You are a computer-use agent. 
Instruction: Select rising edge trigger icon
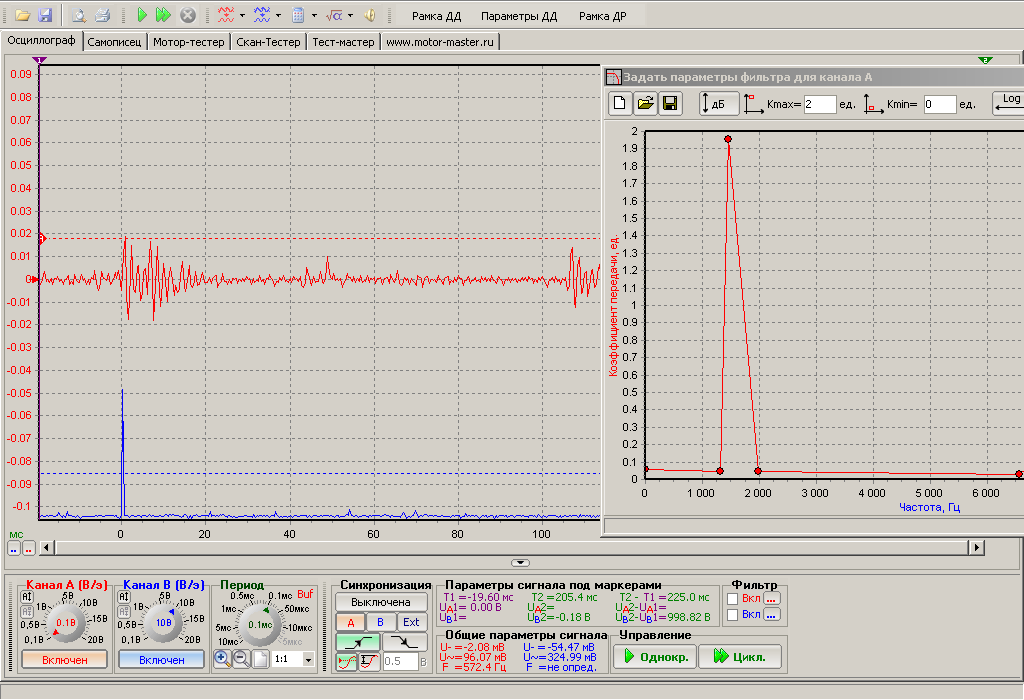point(358,643)
